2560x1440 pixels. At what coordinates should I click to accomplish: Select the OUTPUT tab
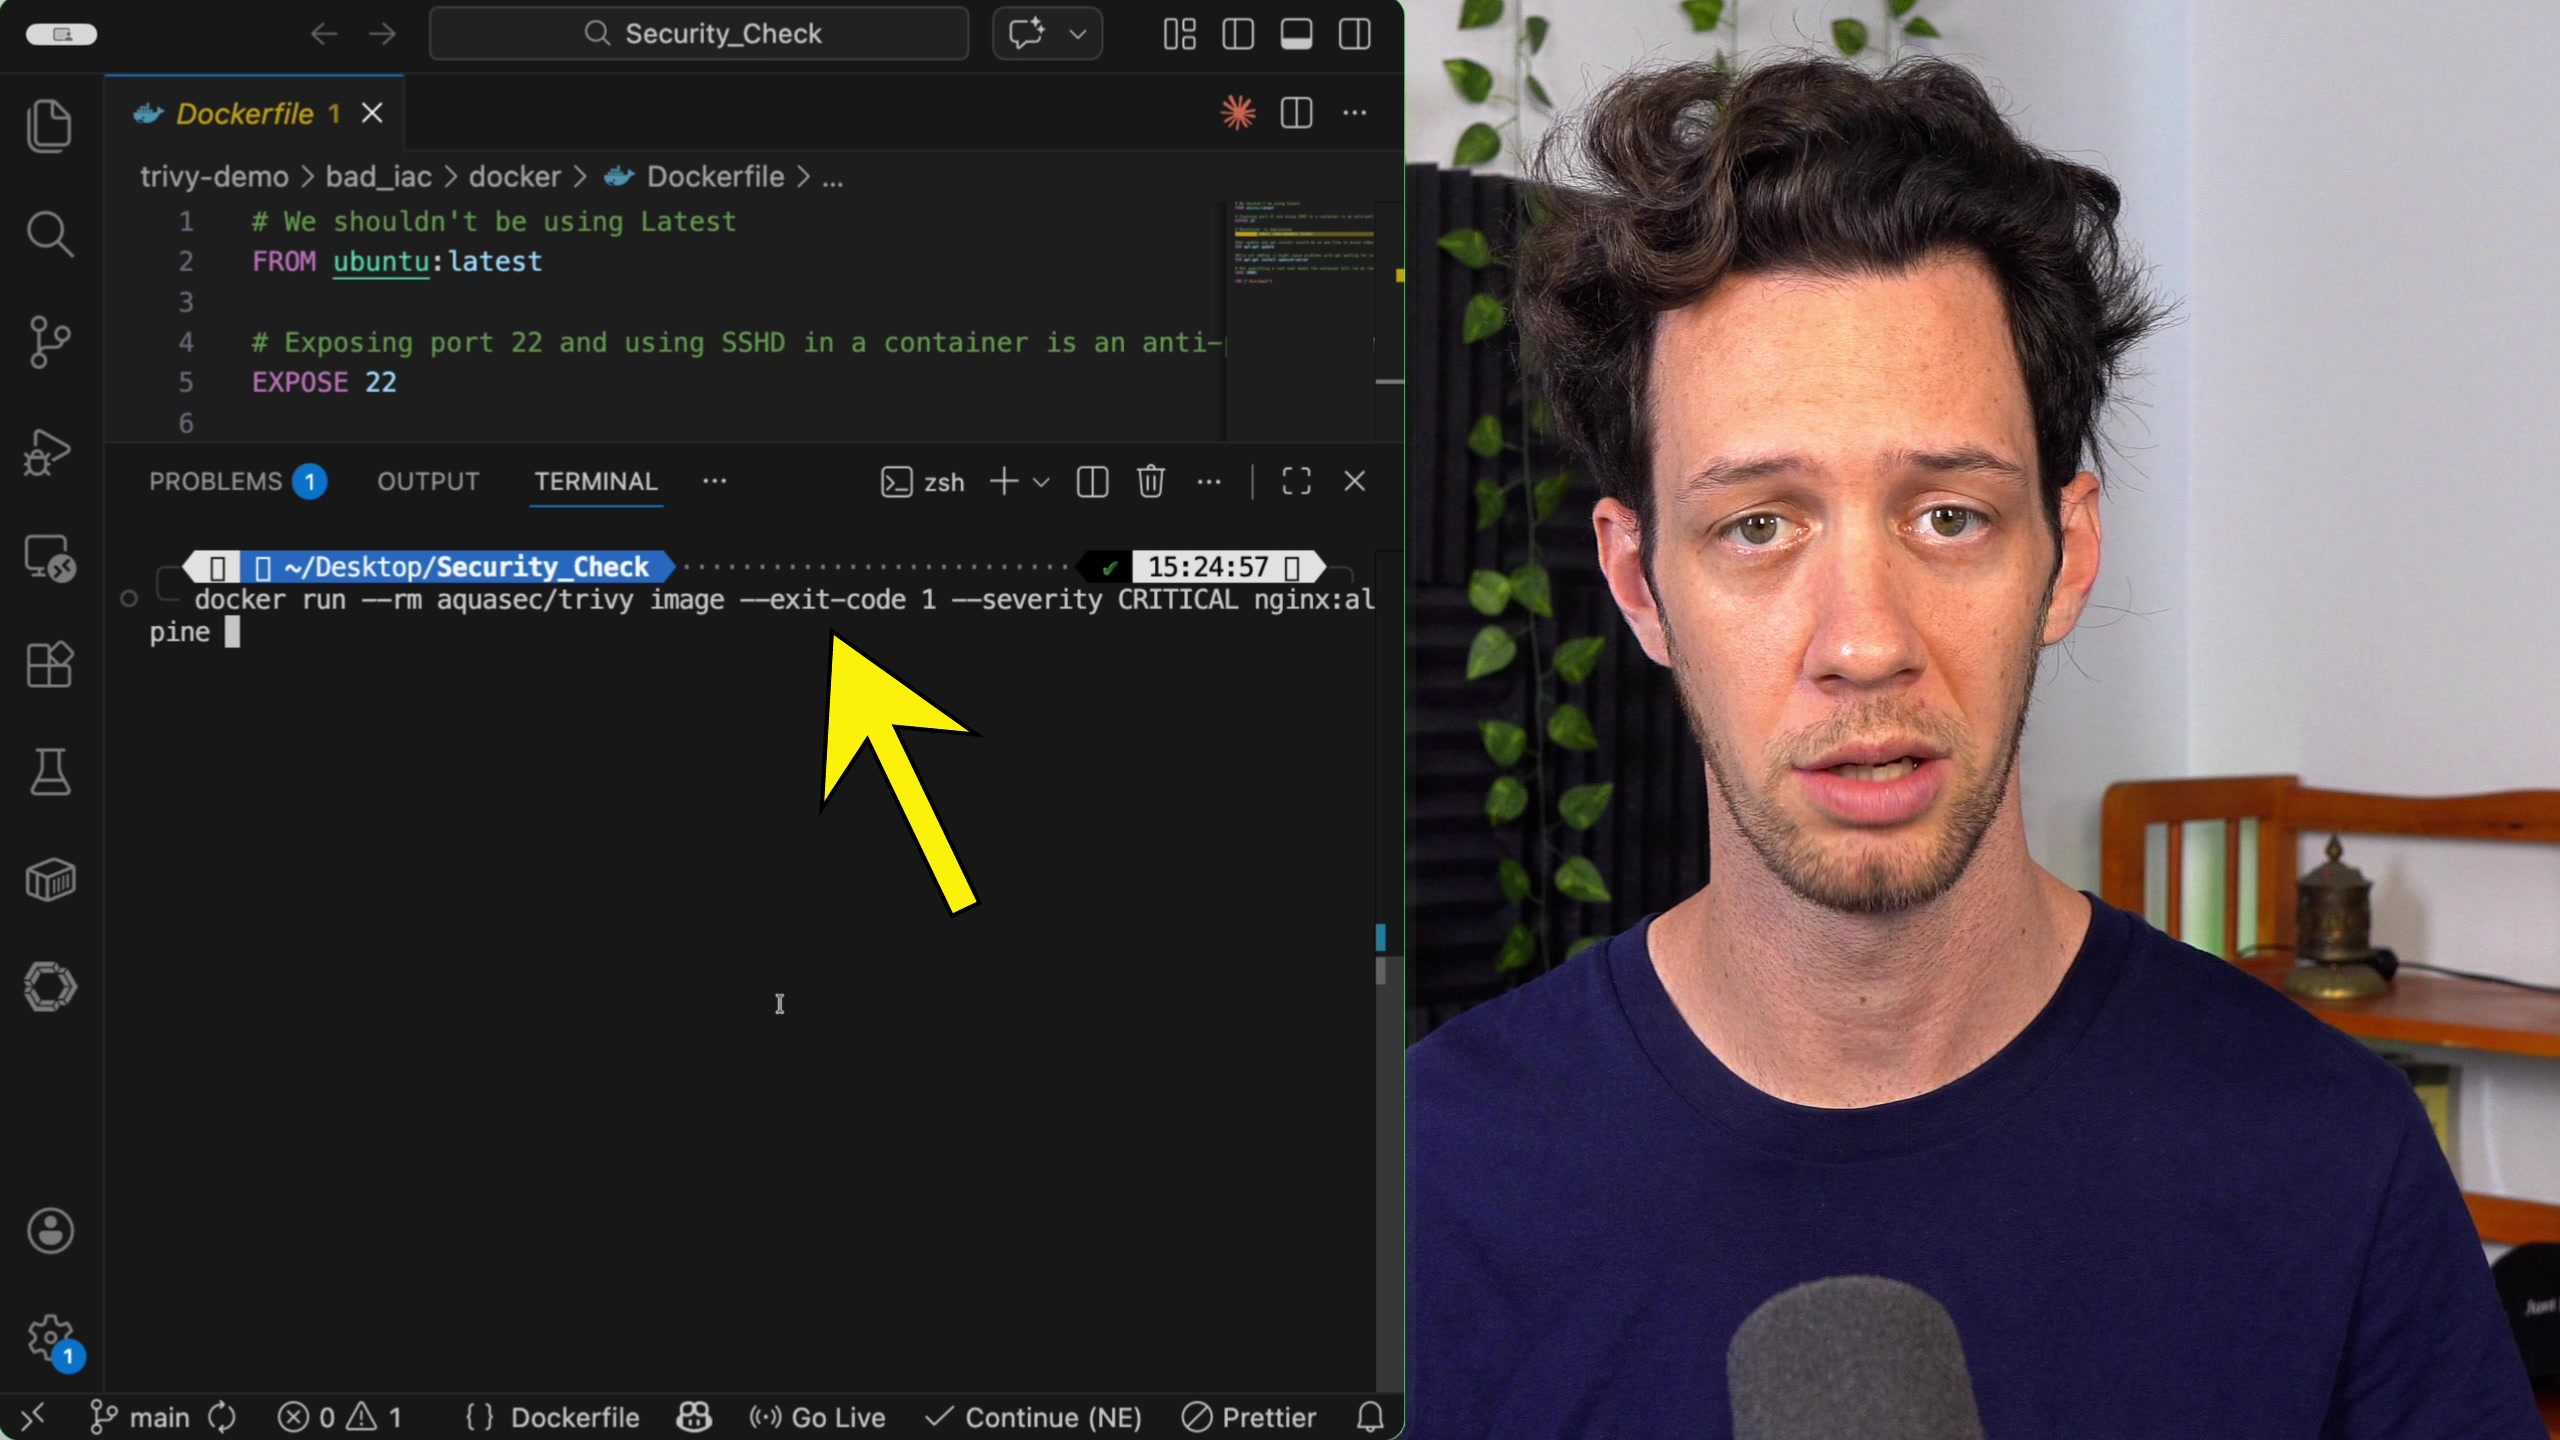point(428,481)
